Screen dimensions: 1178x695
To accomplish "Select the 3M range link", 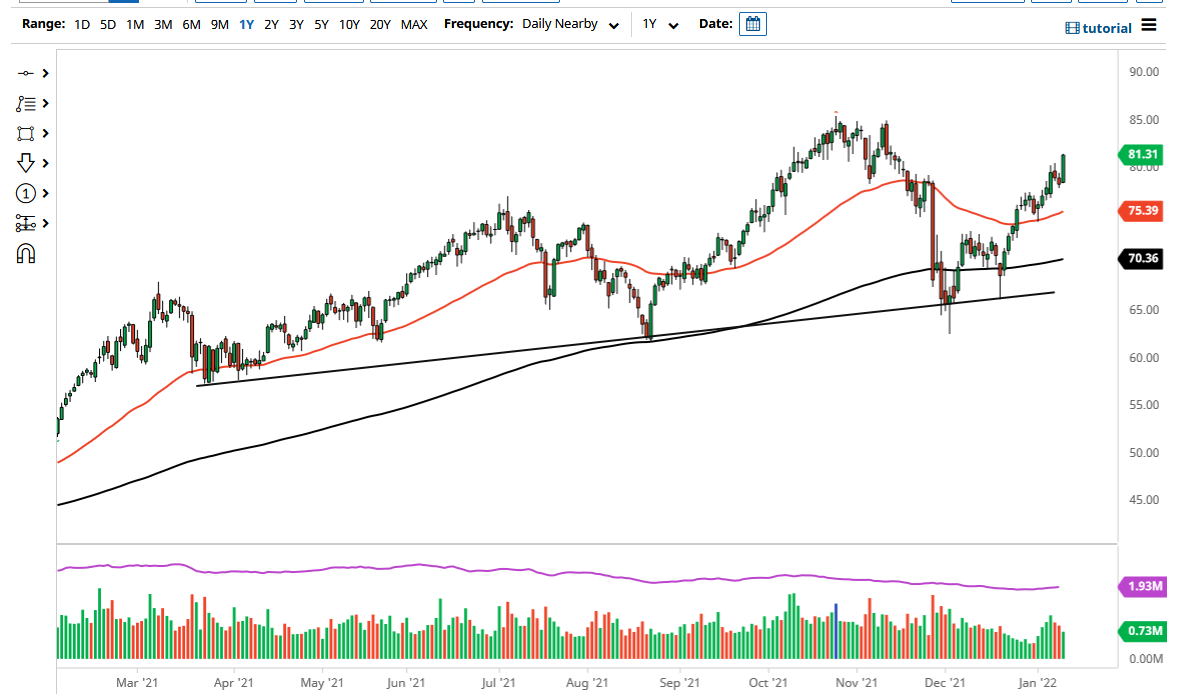I will click(163, 24).
